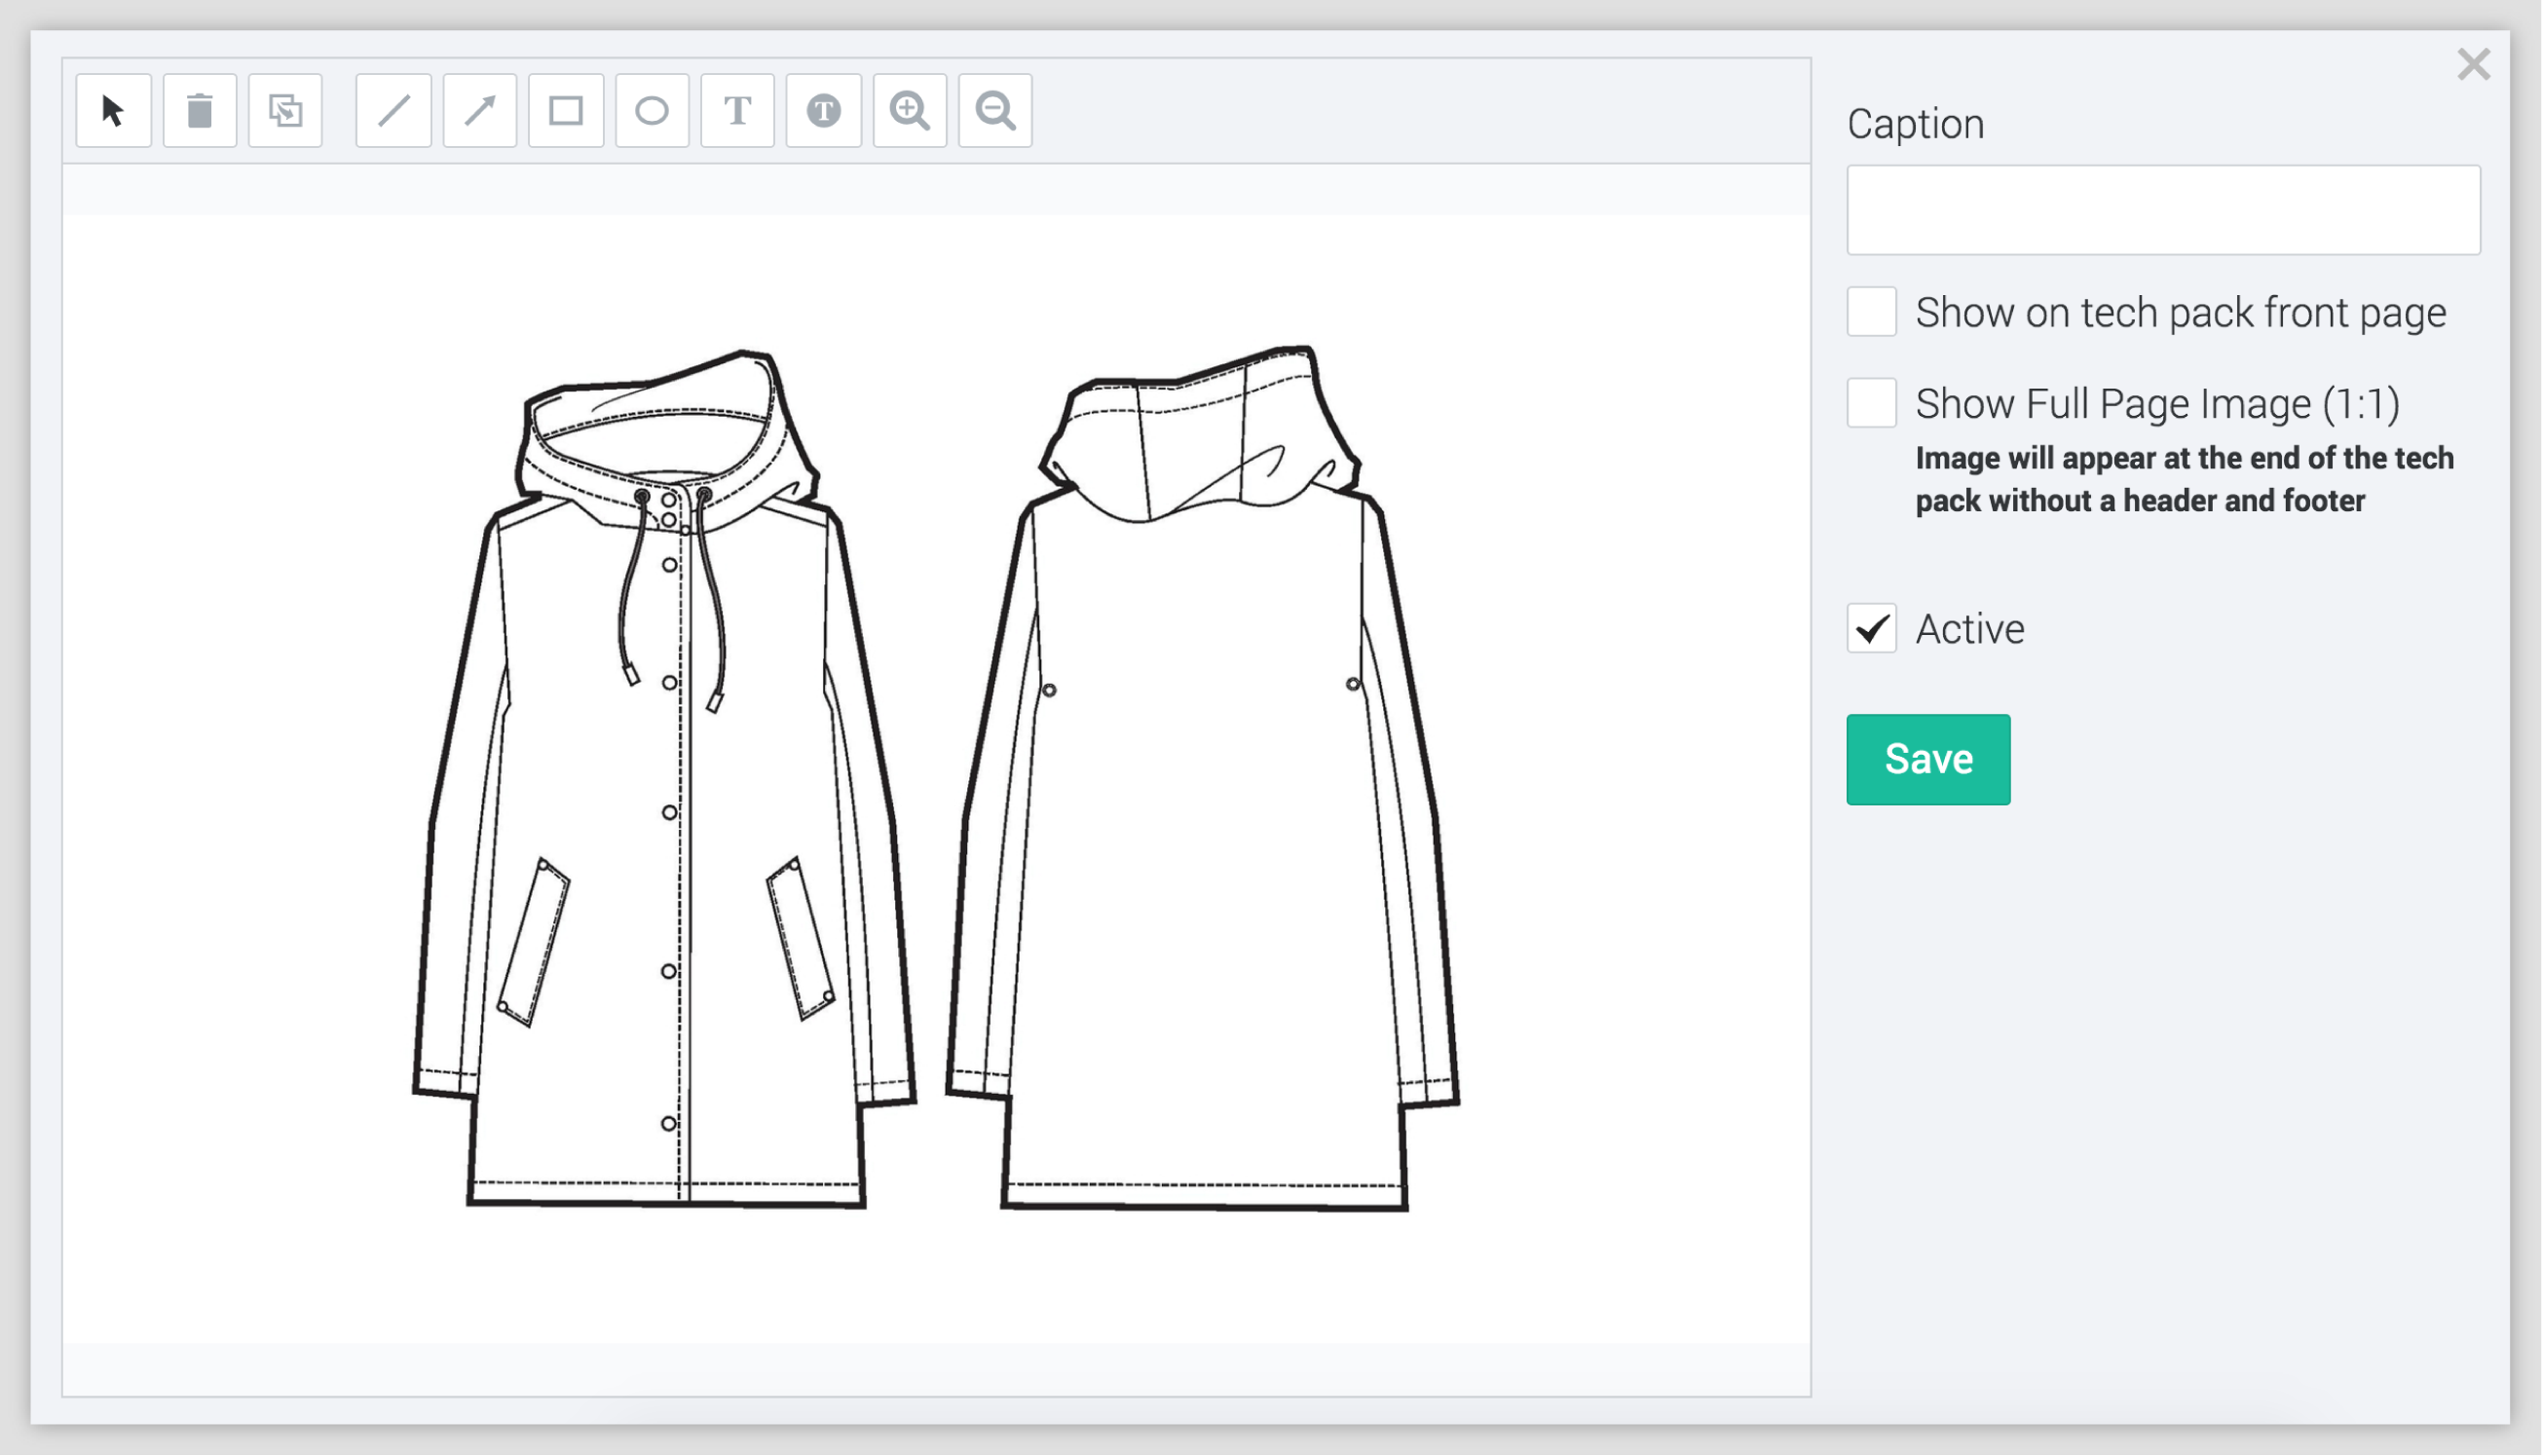Click inside the Caption text field
The image size is (2542, 1456).
pos(2163,210)
